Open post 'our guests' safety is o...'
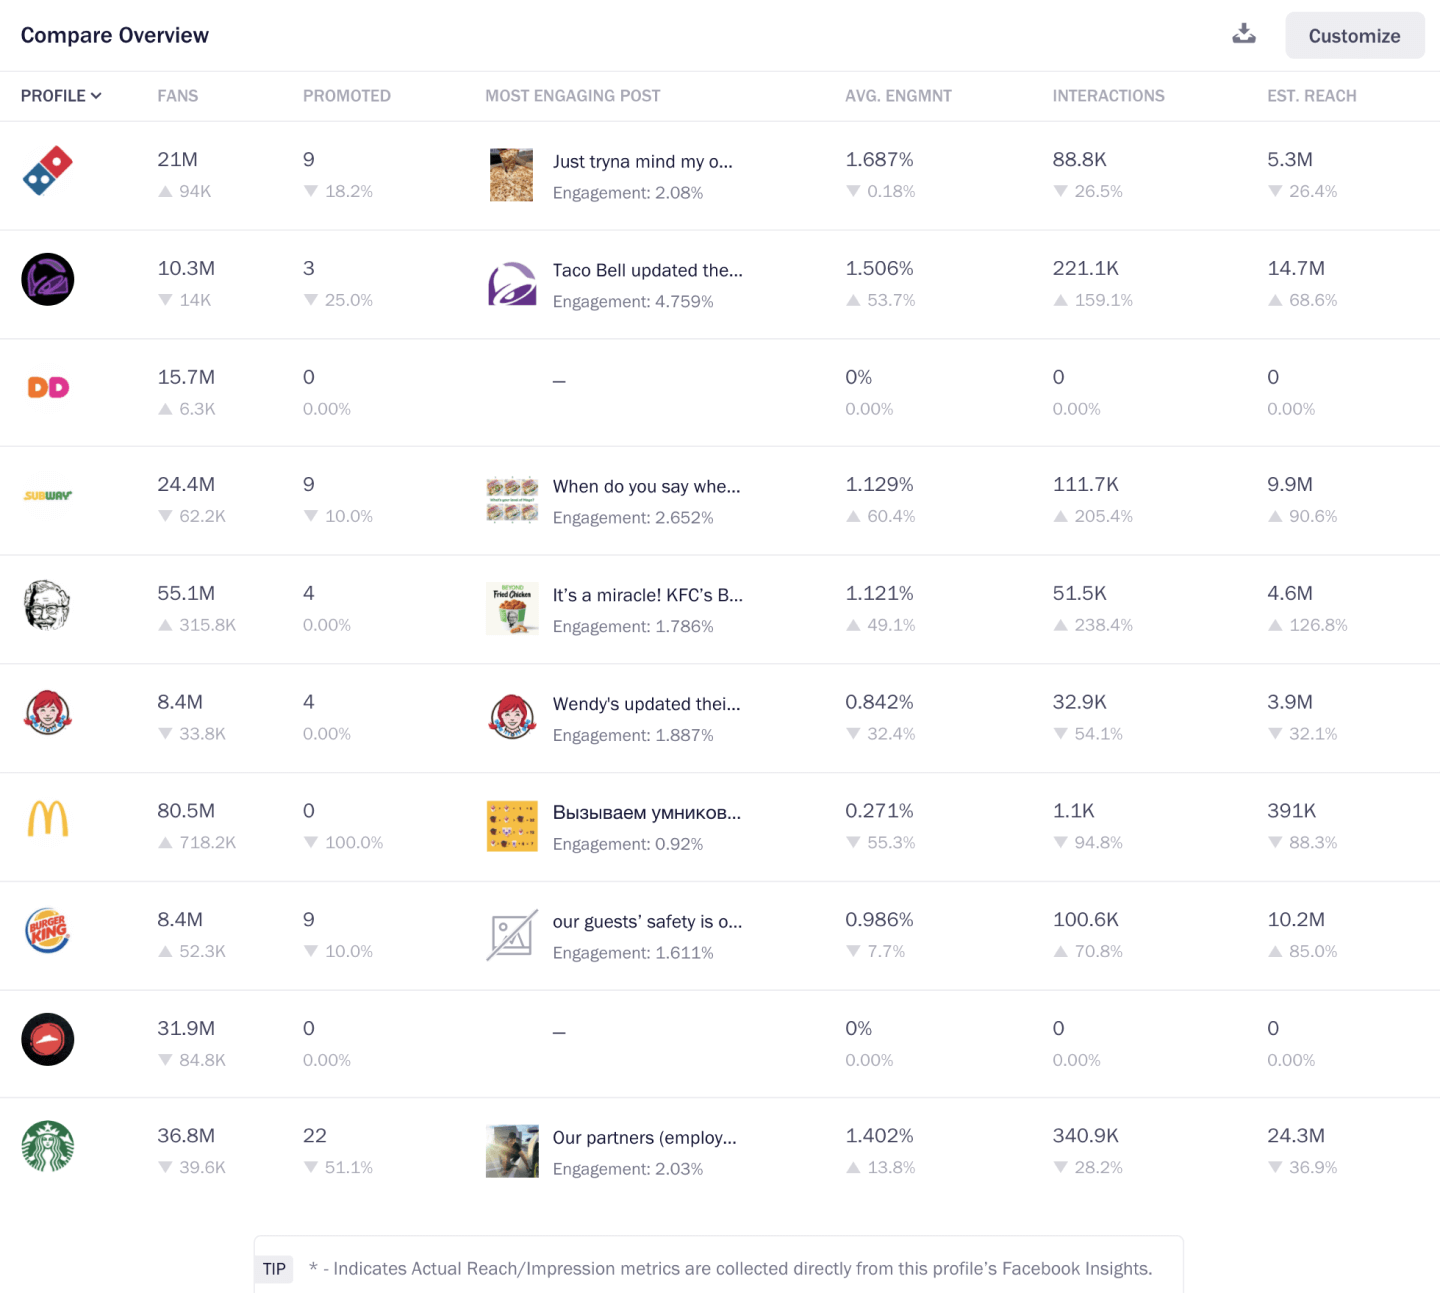1440x1302 pixels. [648, 922]
